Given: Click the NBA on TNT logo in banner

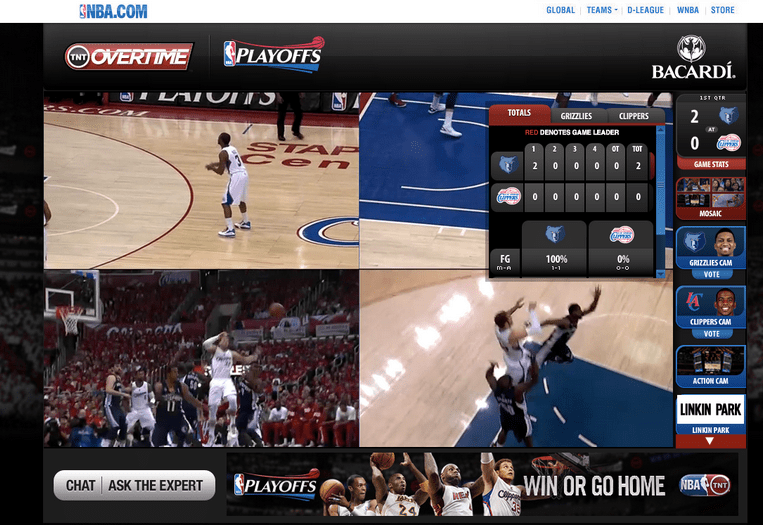Looking at the screenshot, I should click(x=704, y=485).
